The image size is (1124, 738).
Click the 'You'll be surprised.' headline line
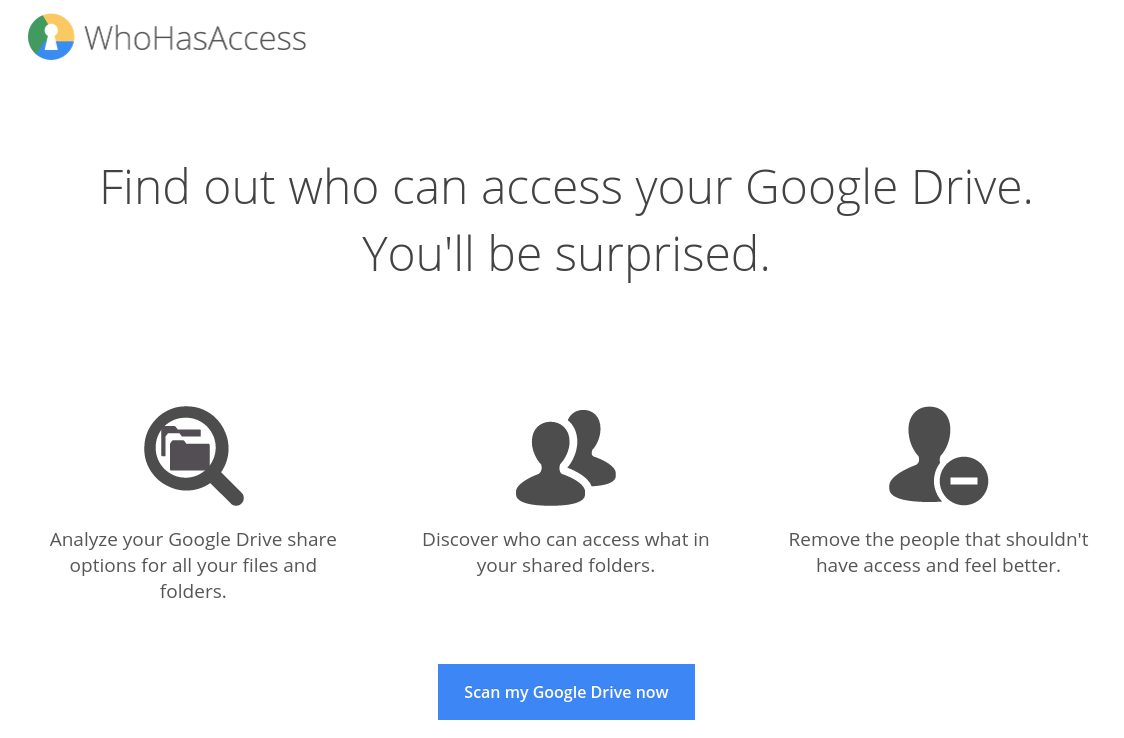(x=566, y=254)
